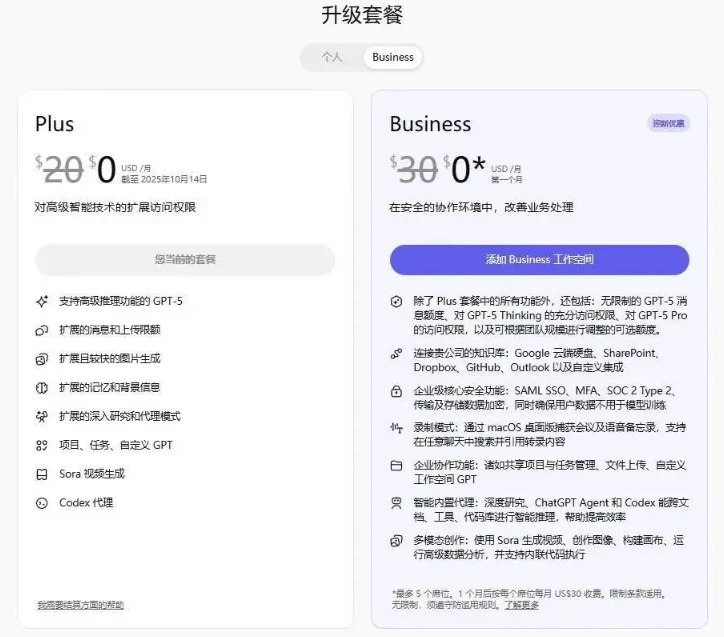
Task: Click the lock icon for enterprise security features
Action: [x=396, y=390]
